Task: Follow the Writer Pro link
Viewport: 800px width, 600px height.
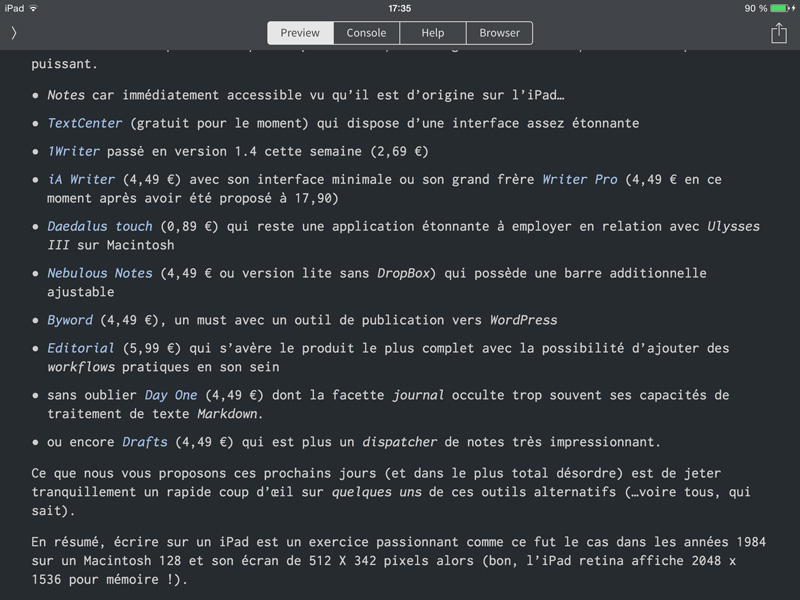Action: [580, 179]
